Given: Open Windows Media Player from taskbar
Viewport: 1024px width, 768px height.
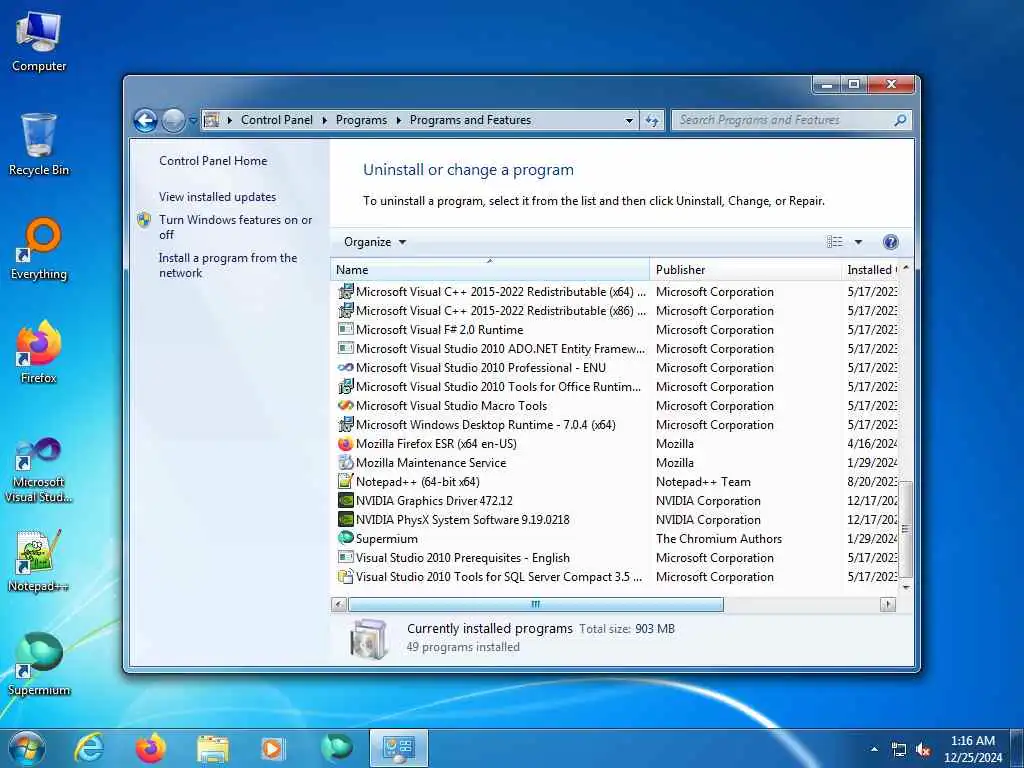Looking at the screenshot, I should (272, 748).
